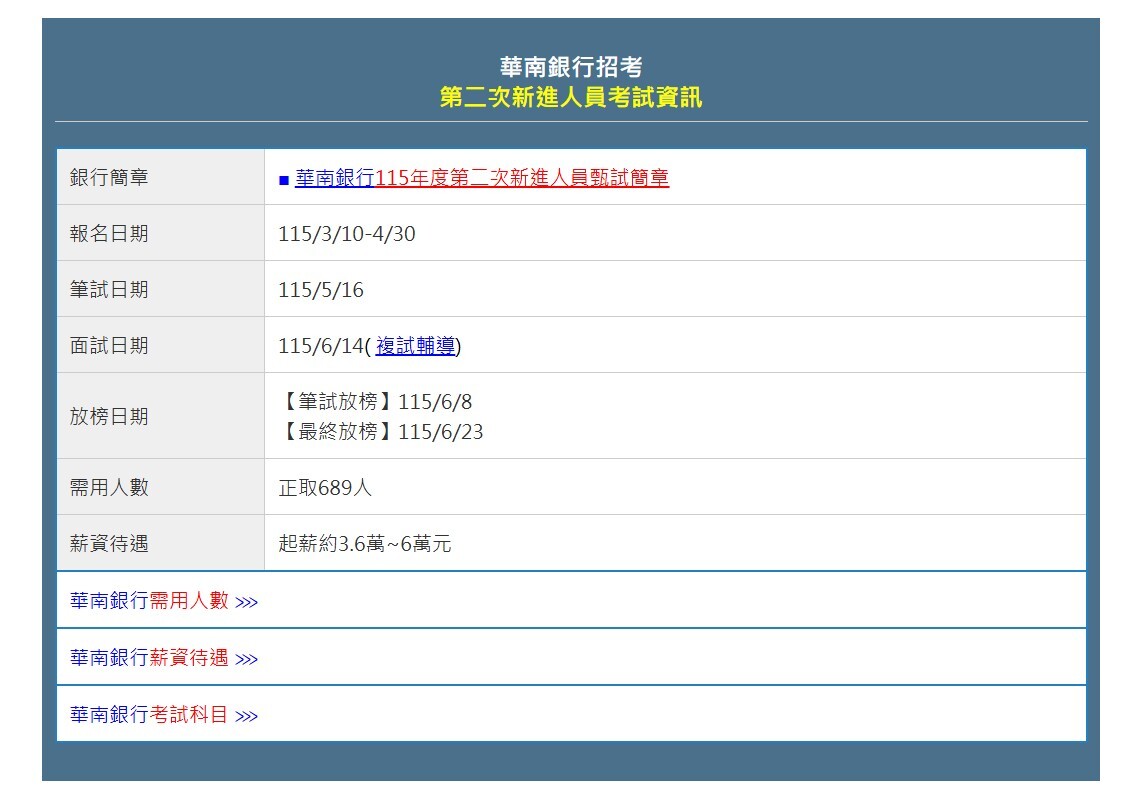Image resolution: width=1135 pixels, height=792 pixels.
Task: Click the 筆試日期 value 115/5/16
Action: [x=321, y=290]
